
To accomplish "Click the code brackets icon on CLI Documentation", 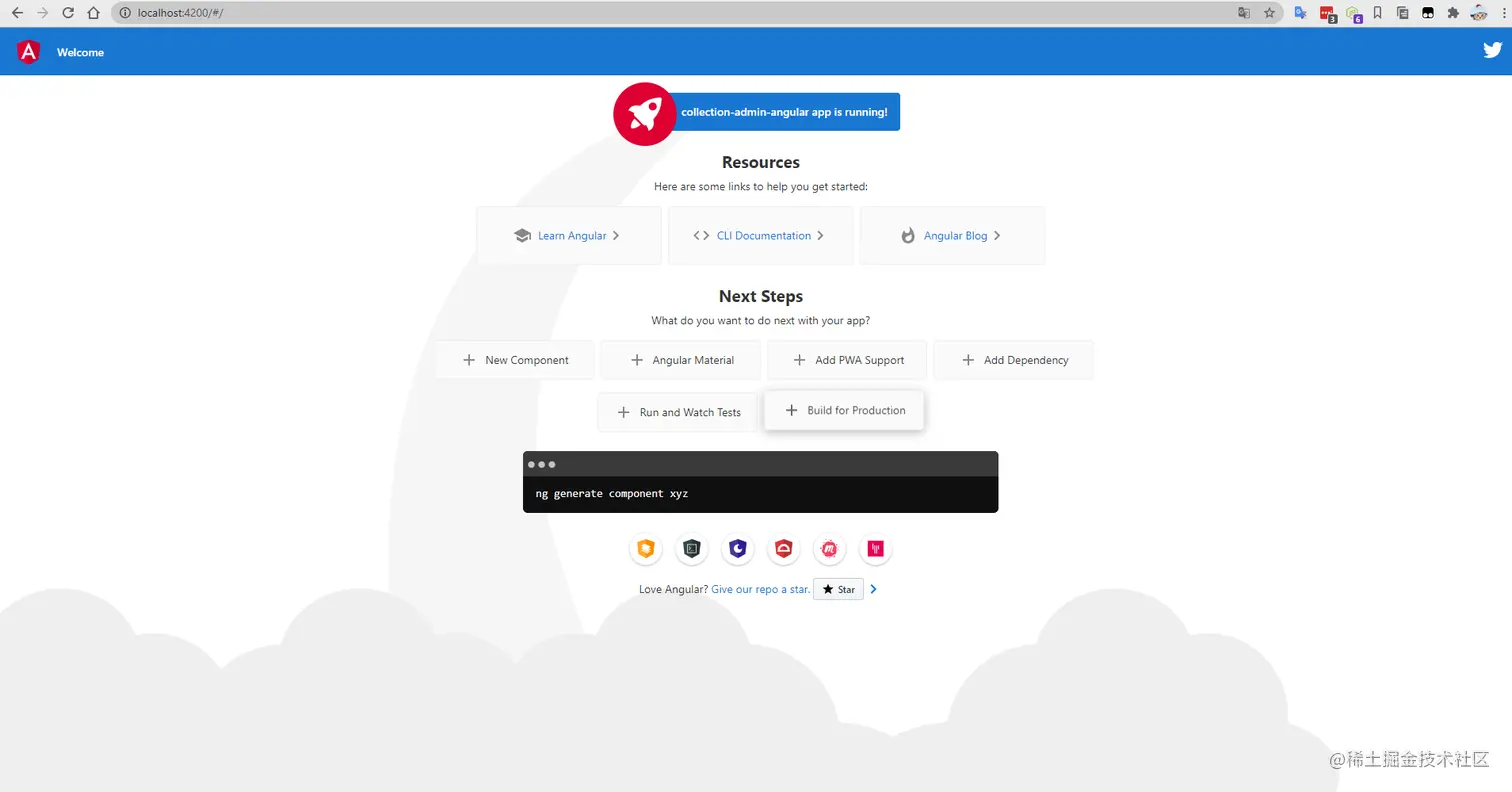I will tap(701, 236).
